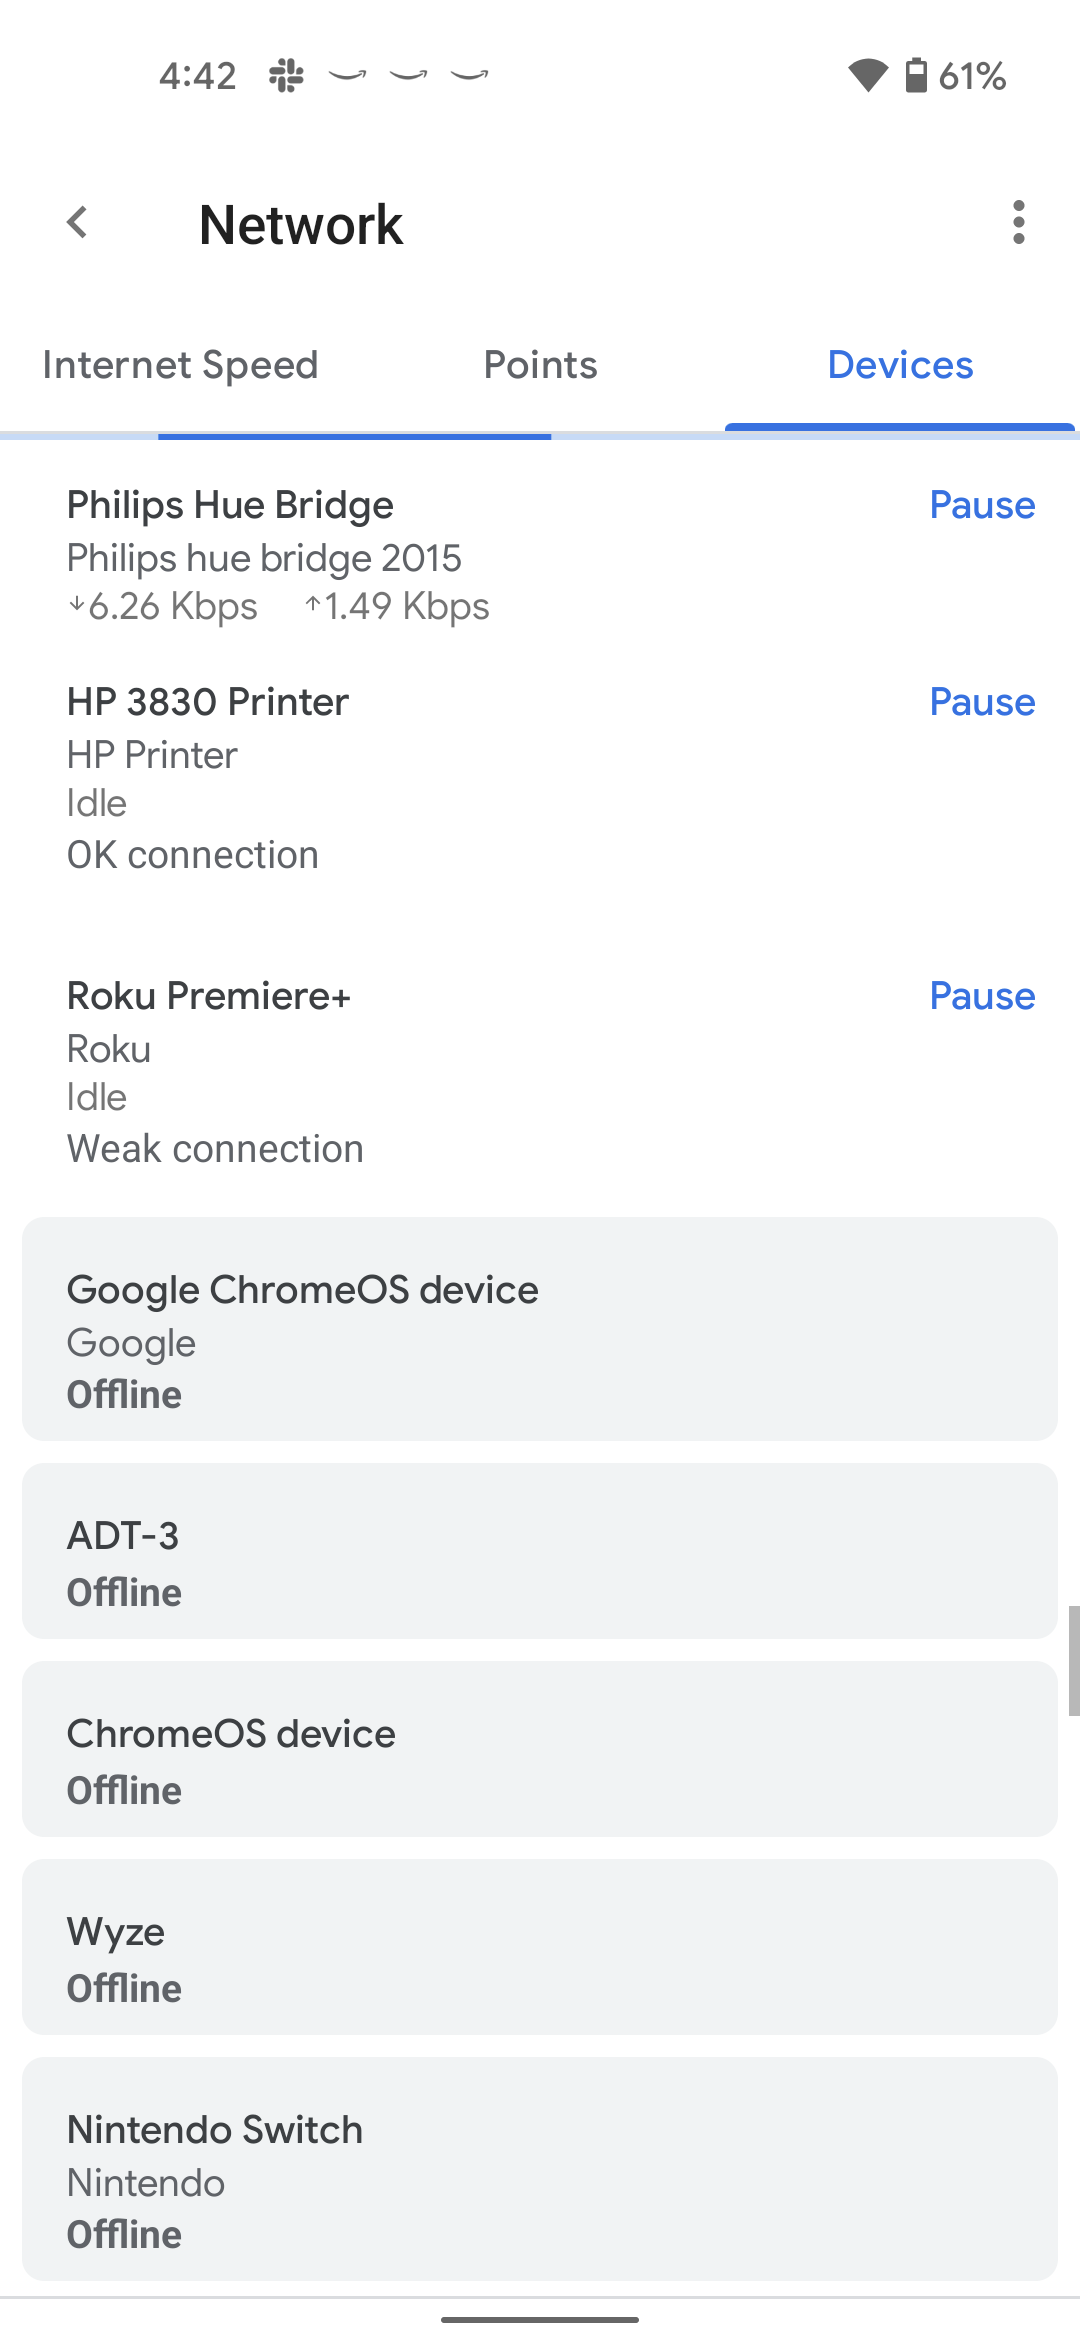Tap the back arrow icon
This screenshot has height=2340, width=1080.
78,223
